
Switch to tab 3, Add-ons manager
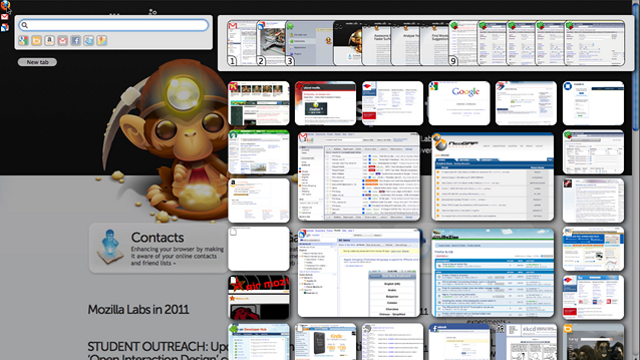[309, 43]
